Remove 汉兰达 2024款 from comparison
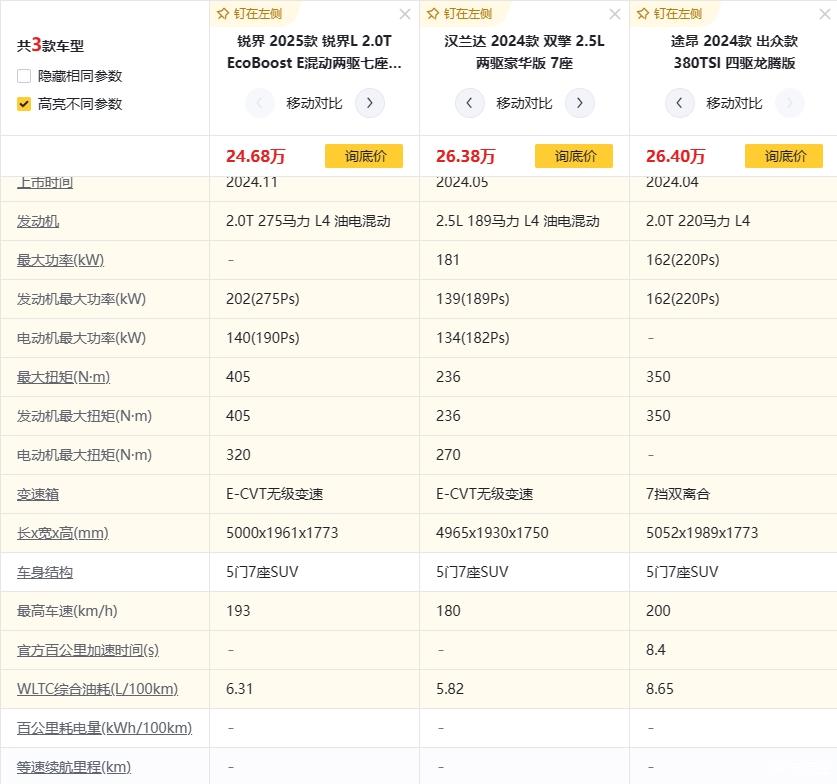 (x=615, y=14)
